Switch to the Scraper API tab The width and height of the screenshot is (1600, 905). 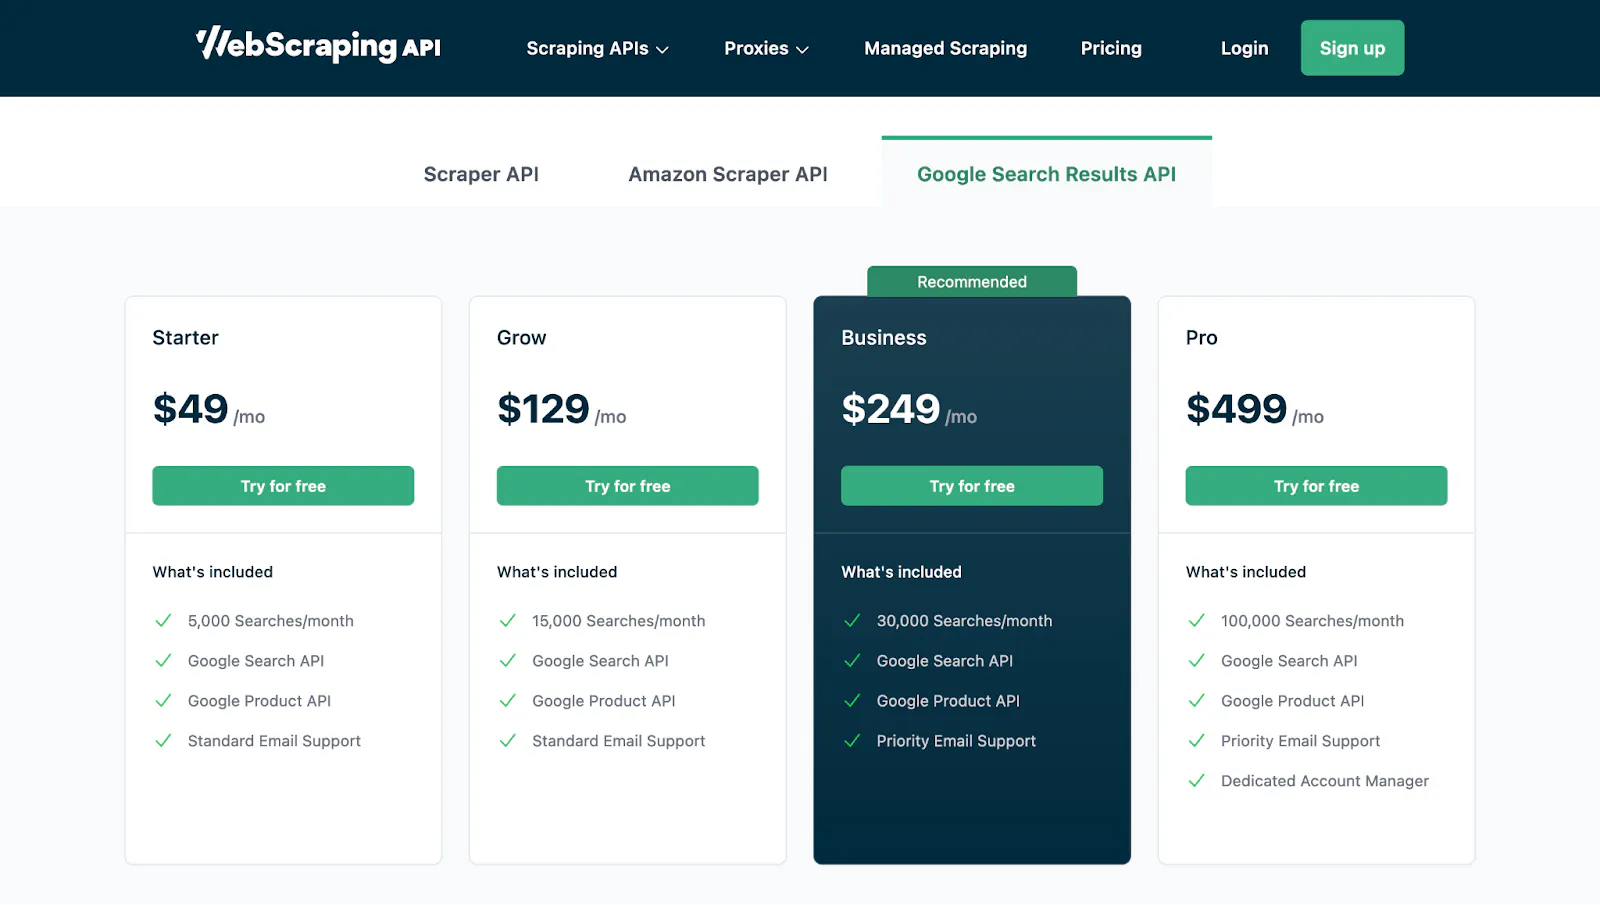481,174
